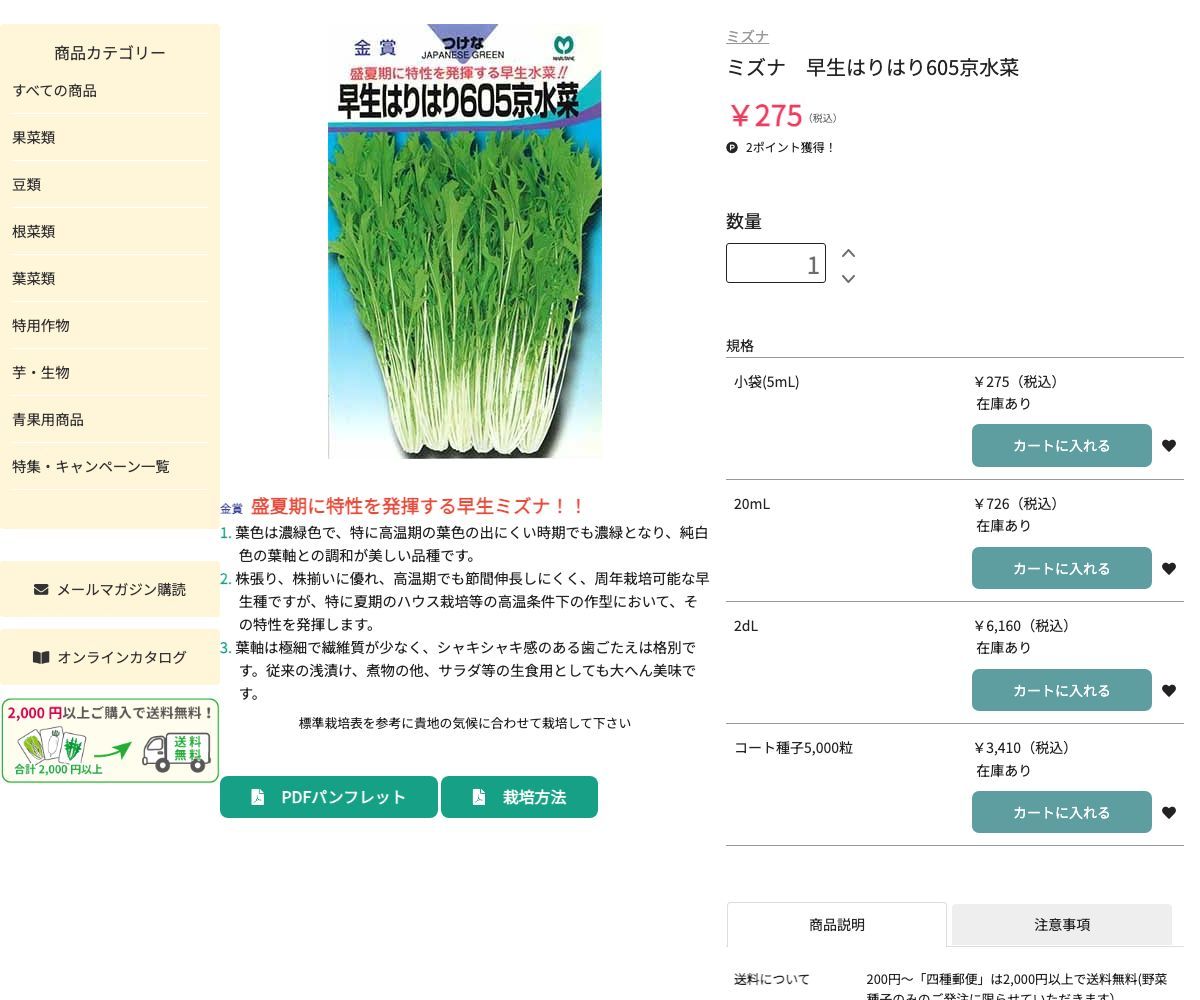Screen dimensions: 1200x1000
Task: Click the down chevron to decrease quantity
Action: 848,279
